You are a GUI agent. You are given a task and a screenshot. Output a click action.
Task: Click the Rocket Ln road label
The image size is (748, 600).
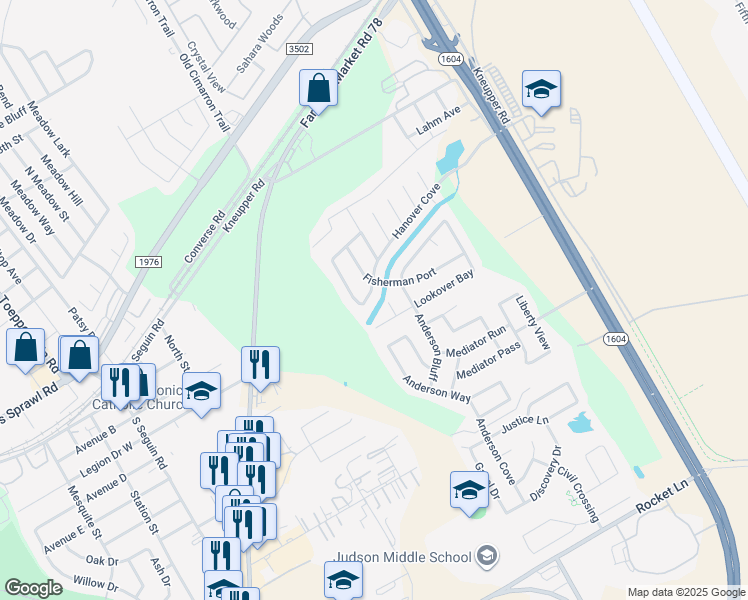point(662,496)
